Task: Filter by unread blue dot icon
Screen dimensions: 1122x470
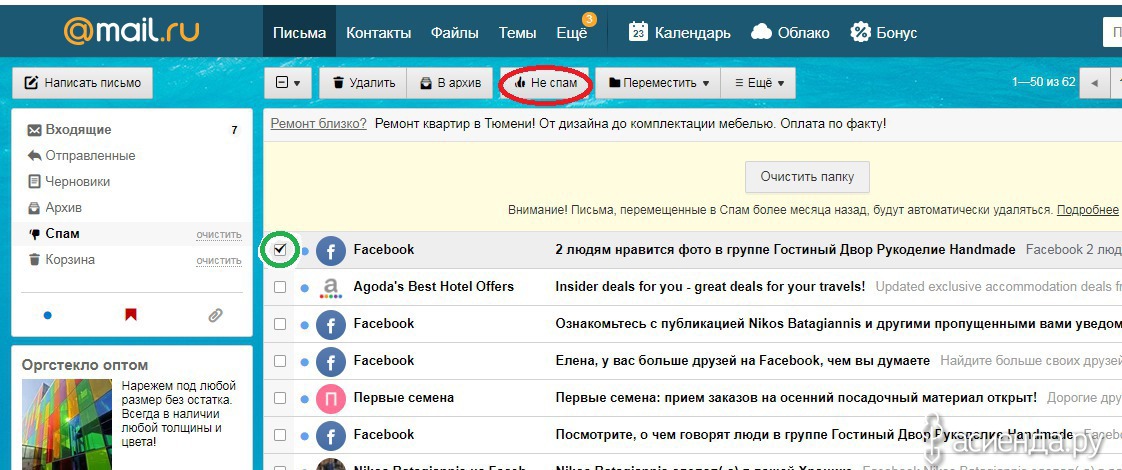Action: [48, 315]
